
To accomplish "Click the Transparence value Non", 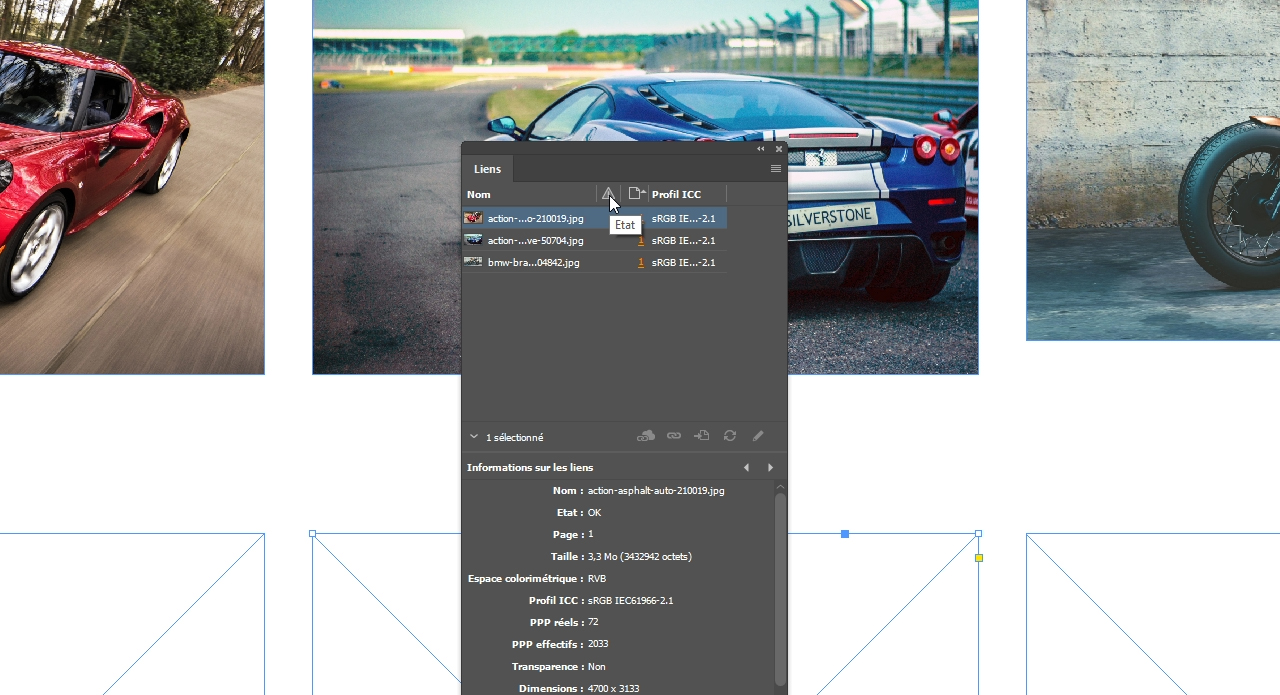I will [x=597, y=667].
